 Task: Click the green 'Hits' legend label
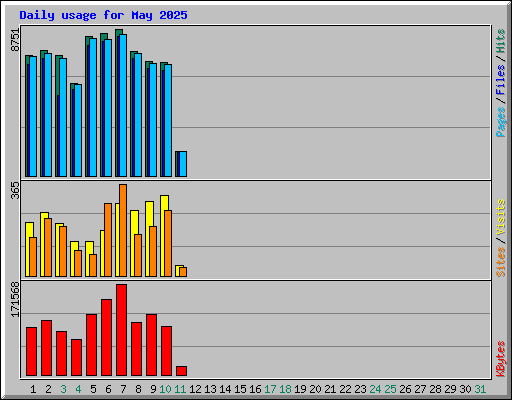pos(501,41)
